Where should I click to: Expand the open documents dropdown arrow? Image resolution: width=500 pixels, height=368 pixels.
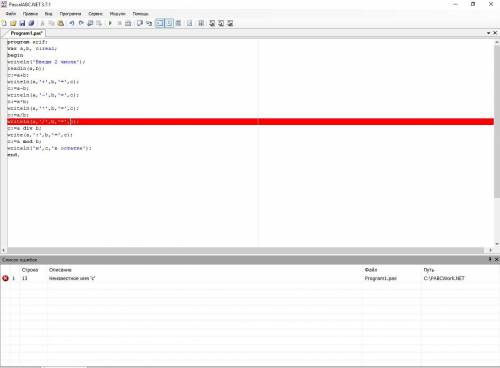488,33
